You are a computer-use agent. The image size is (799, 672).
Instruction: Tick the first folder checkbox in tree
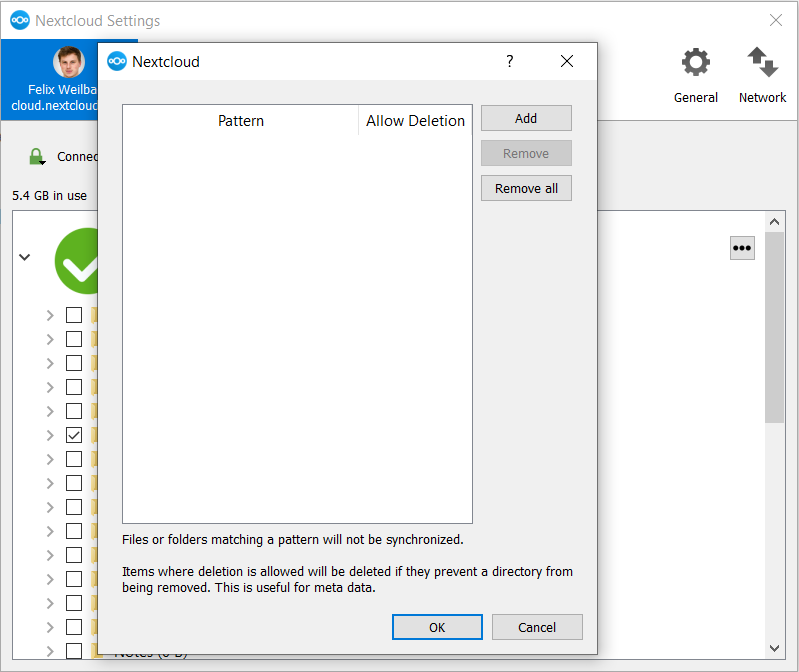[x=74, y=315]
